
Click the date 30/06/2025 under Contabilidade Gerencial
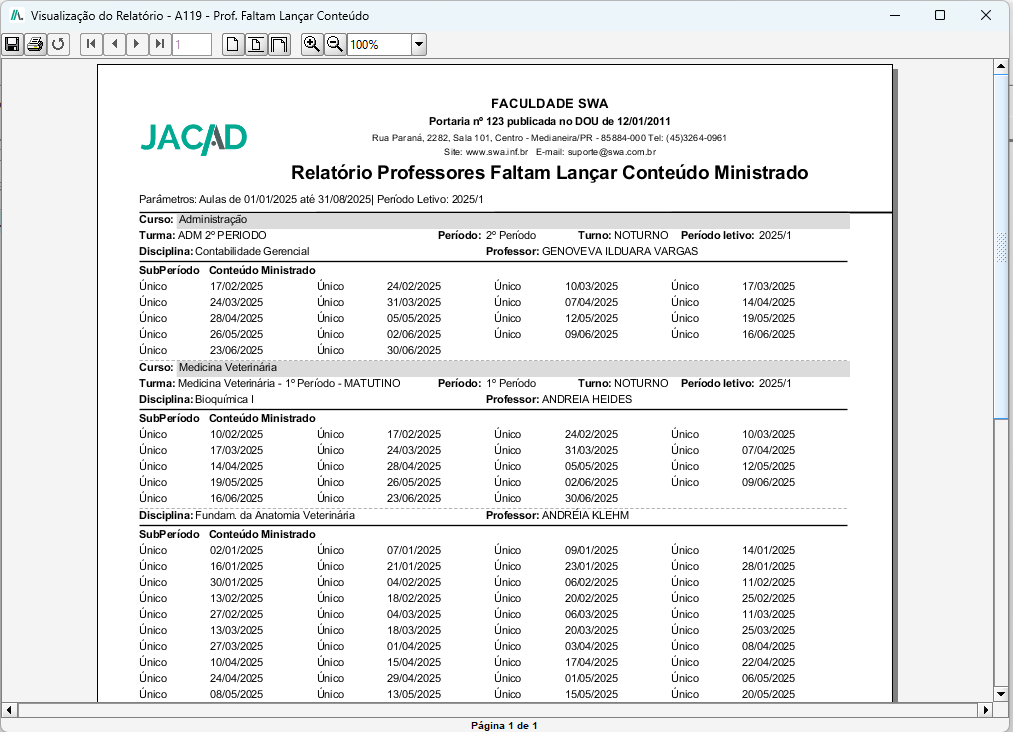(x=414, y=350)
